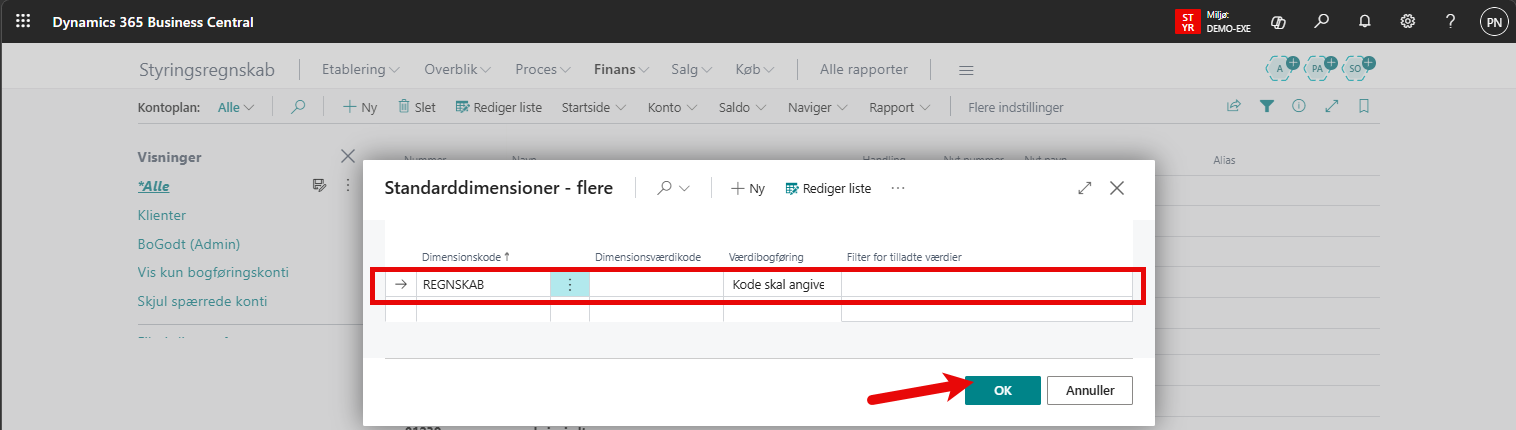1516x430 pixels.
Task: Open the notifications bell
Action: pos(1364,21)
